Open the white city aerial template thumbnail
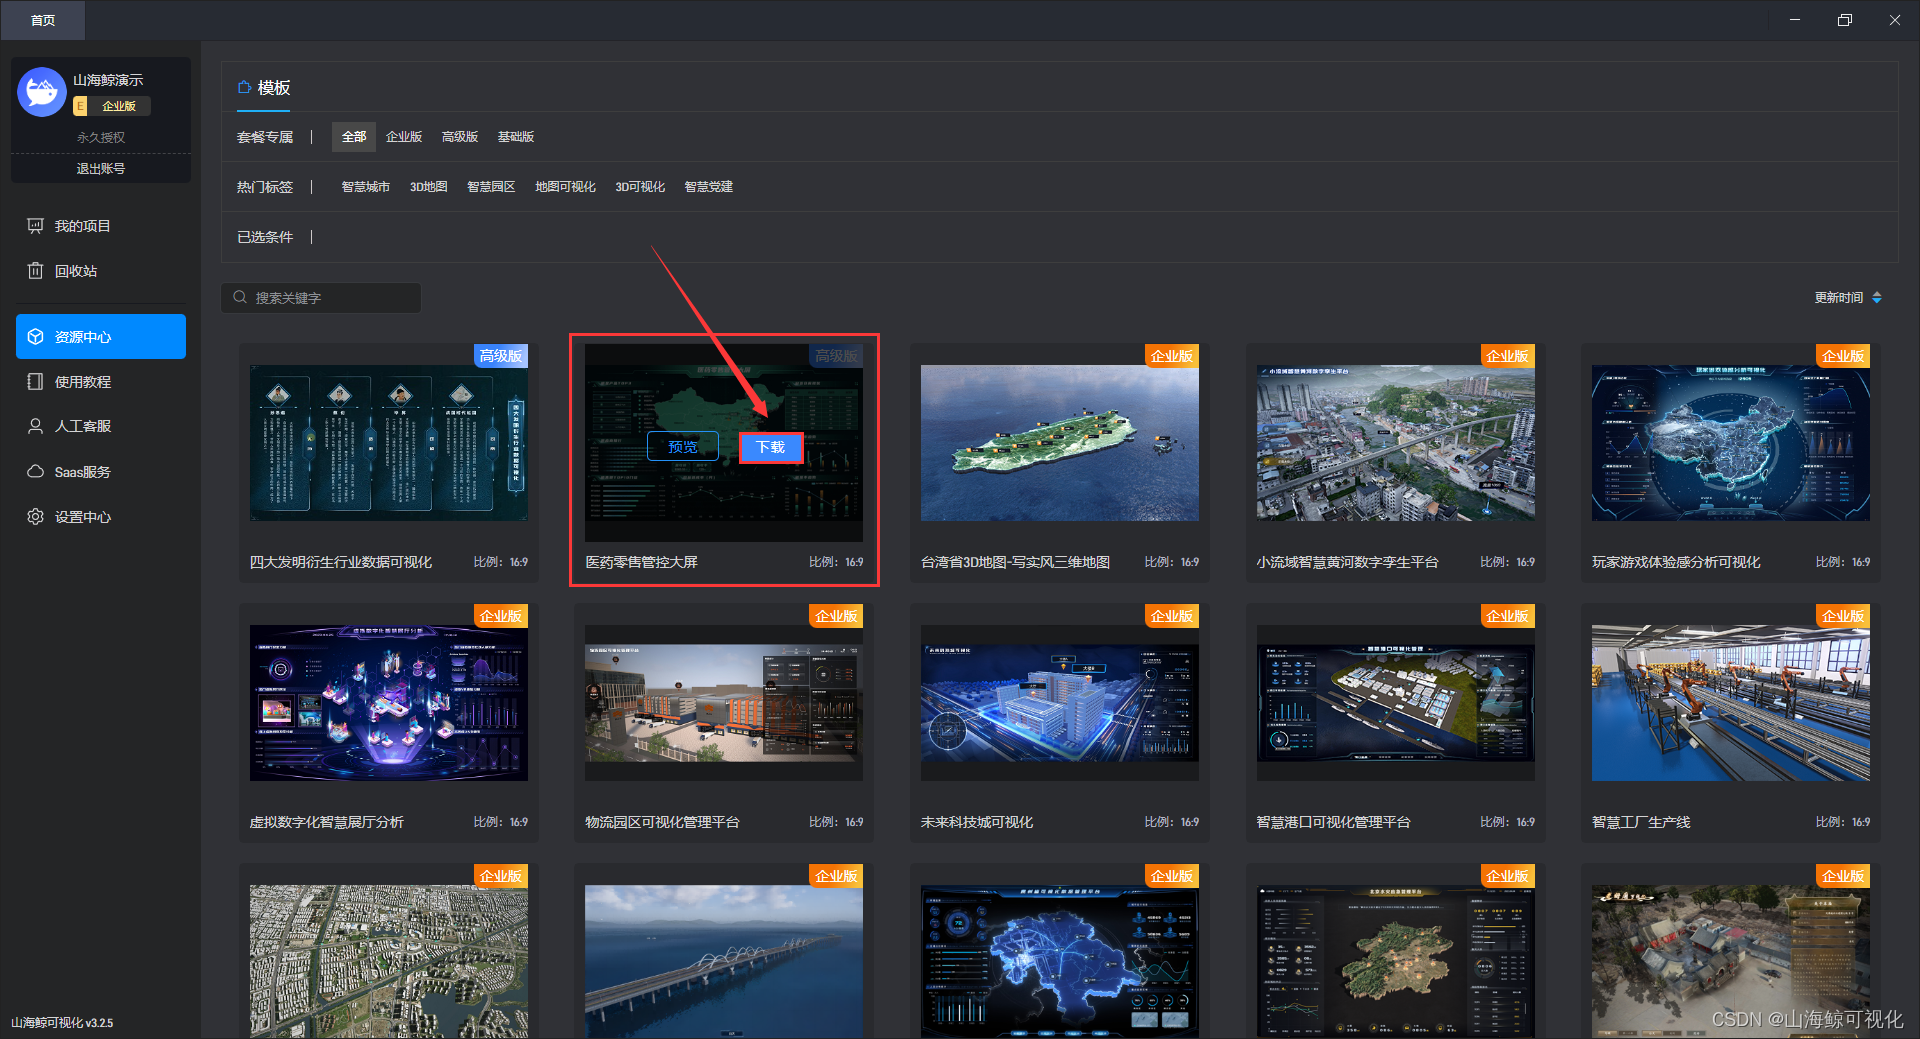Viewport: 1920px width, 1039px height. coord(388,961)
